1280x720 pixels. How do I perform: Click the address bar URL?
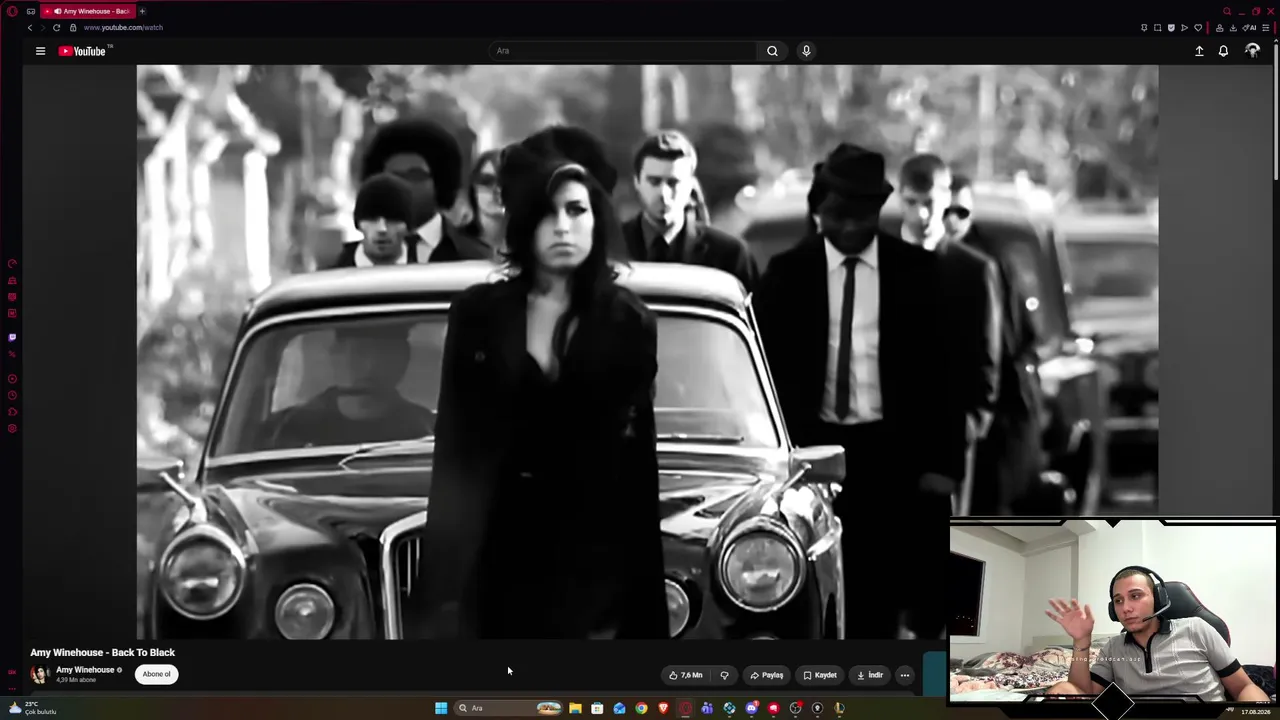click(x=123, y=28)
